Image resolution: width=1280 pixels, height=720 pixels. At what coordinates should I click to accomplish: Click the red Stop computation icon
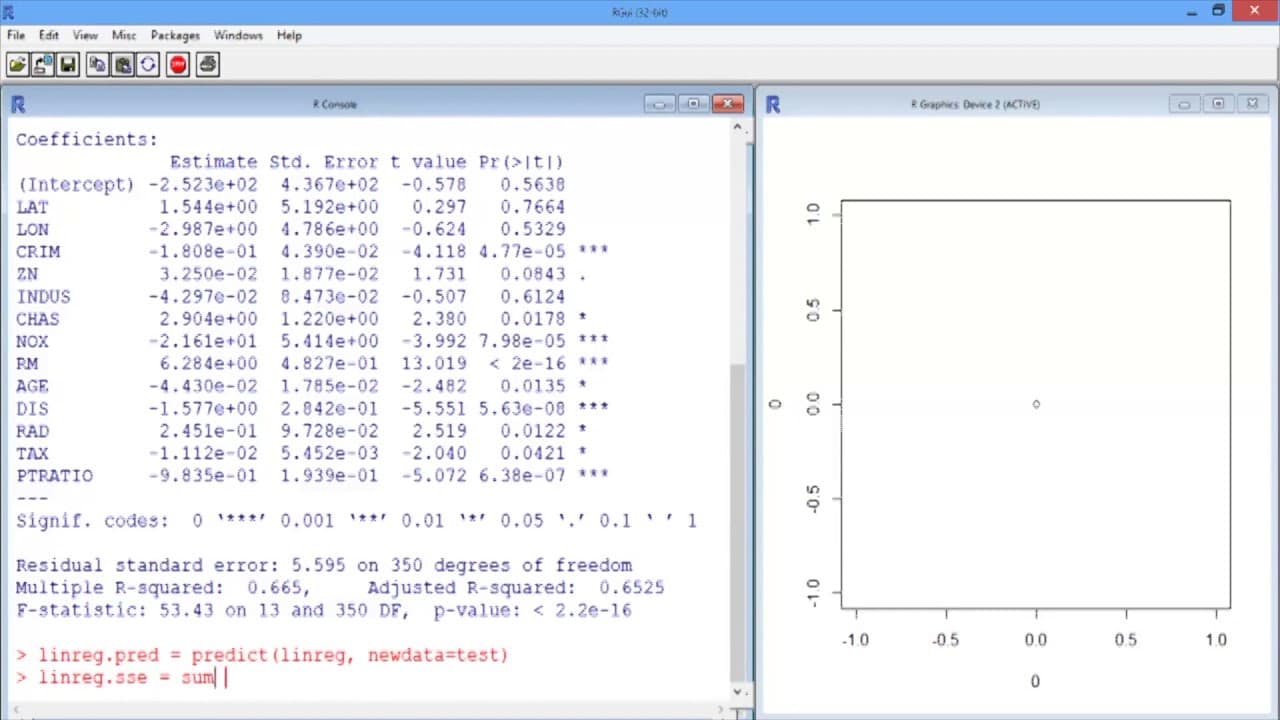click(178, 65)
